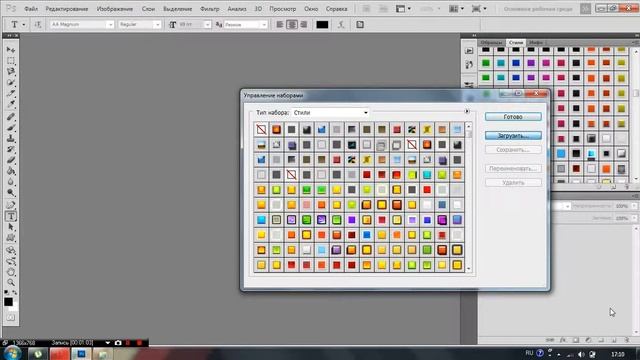
Task: Select the Zoom tool in toolbox
Action: point(11,282)
